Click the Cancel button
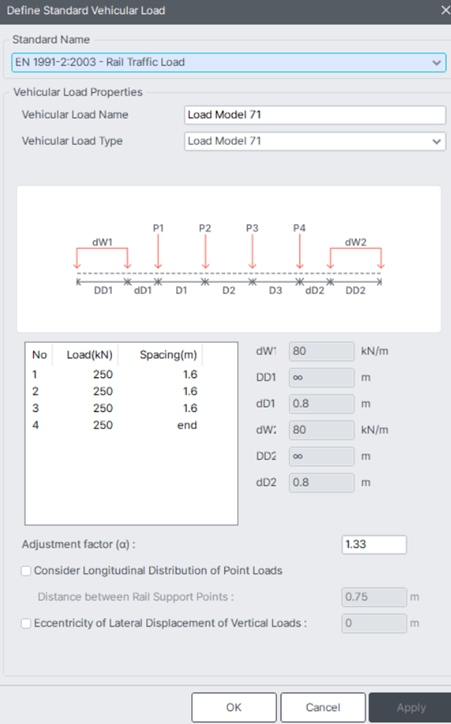Viewport: 451px width, 724px height. (x=323, y=707)
